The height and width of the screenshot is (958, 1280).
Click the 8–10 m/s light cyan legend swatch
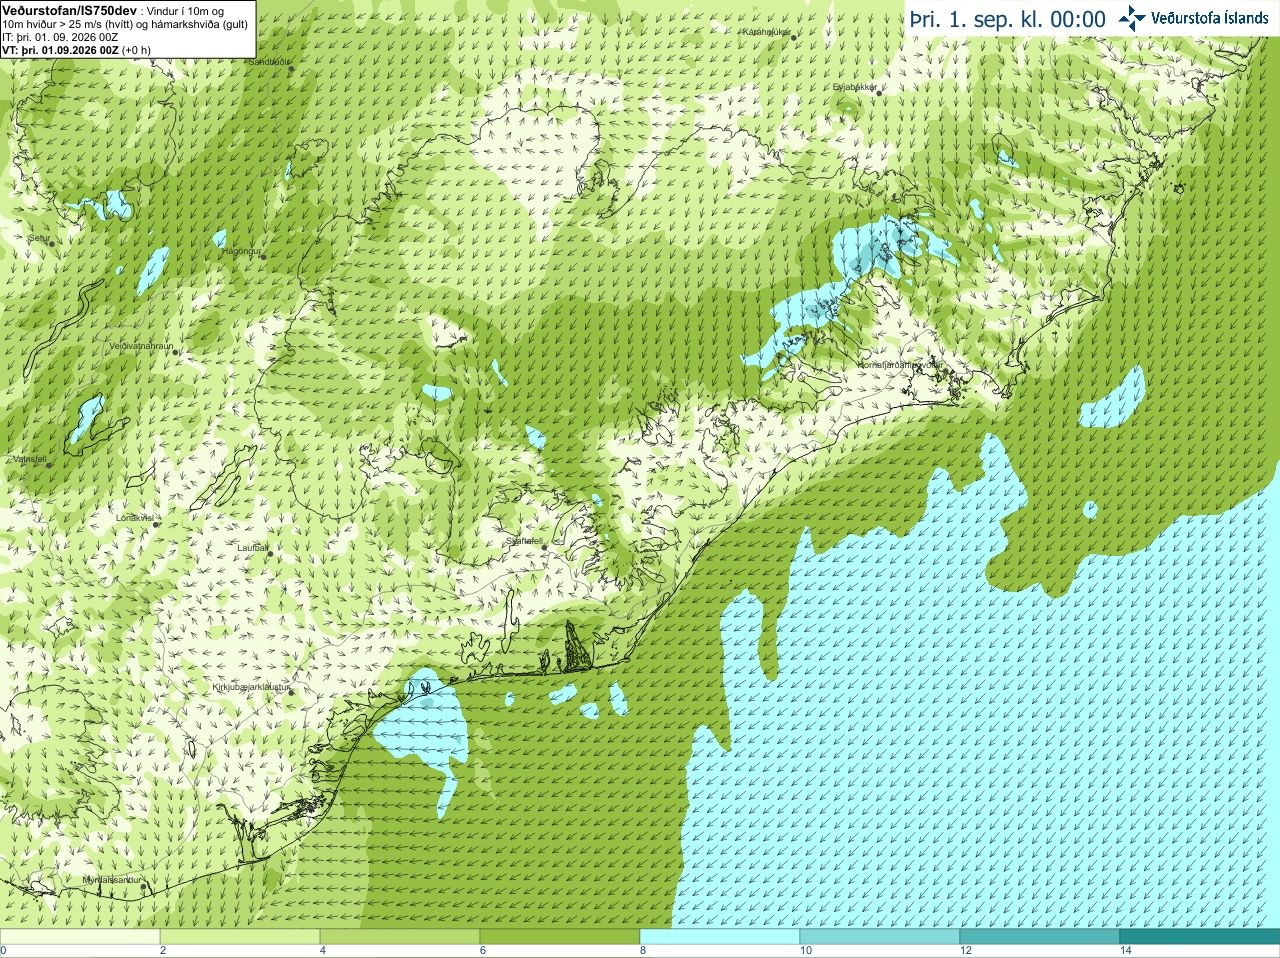pyautogui.click(x=720, y=937)
